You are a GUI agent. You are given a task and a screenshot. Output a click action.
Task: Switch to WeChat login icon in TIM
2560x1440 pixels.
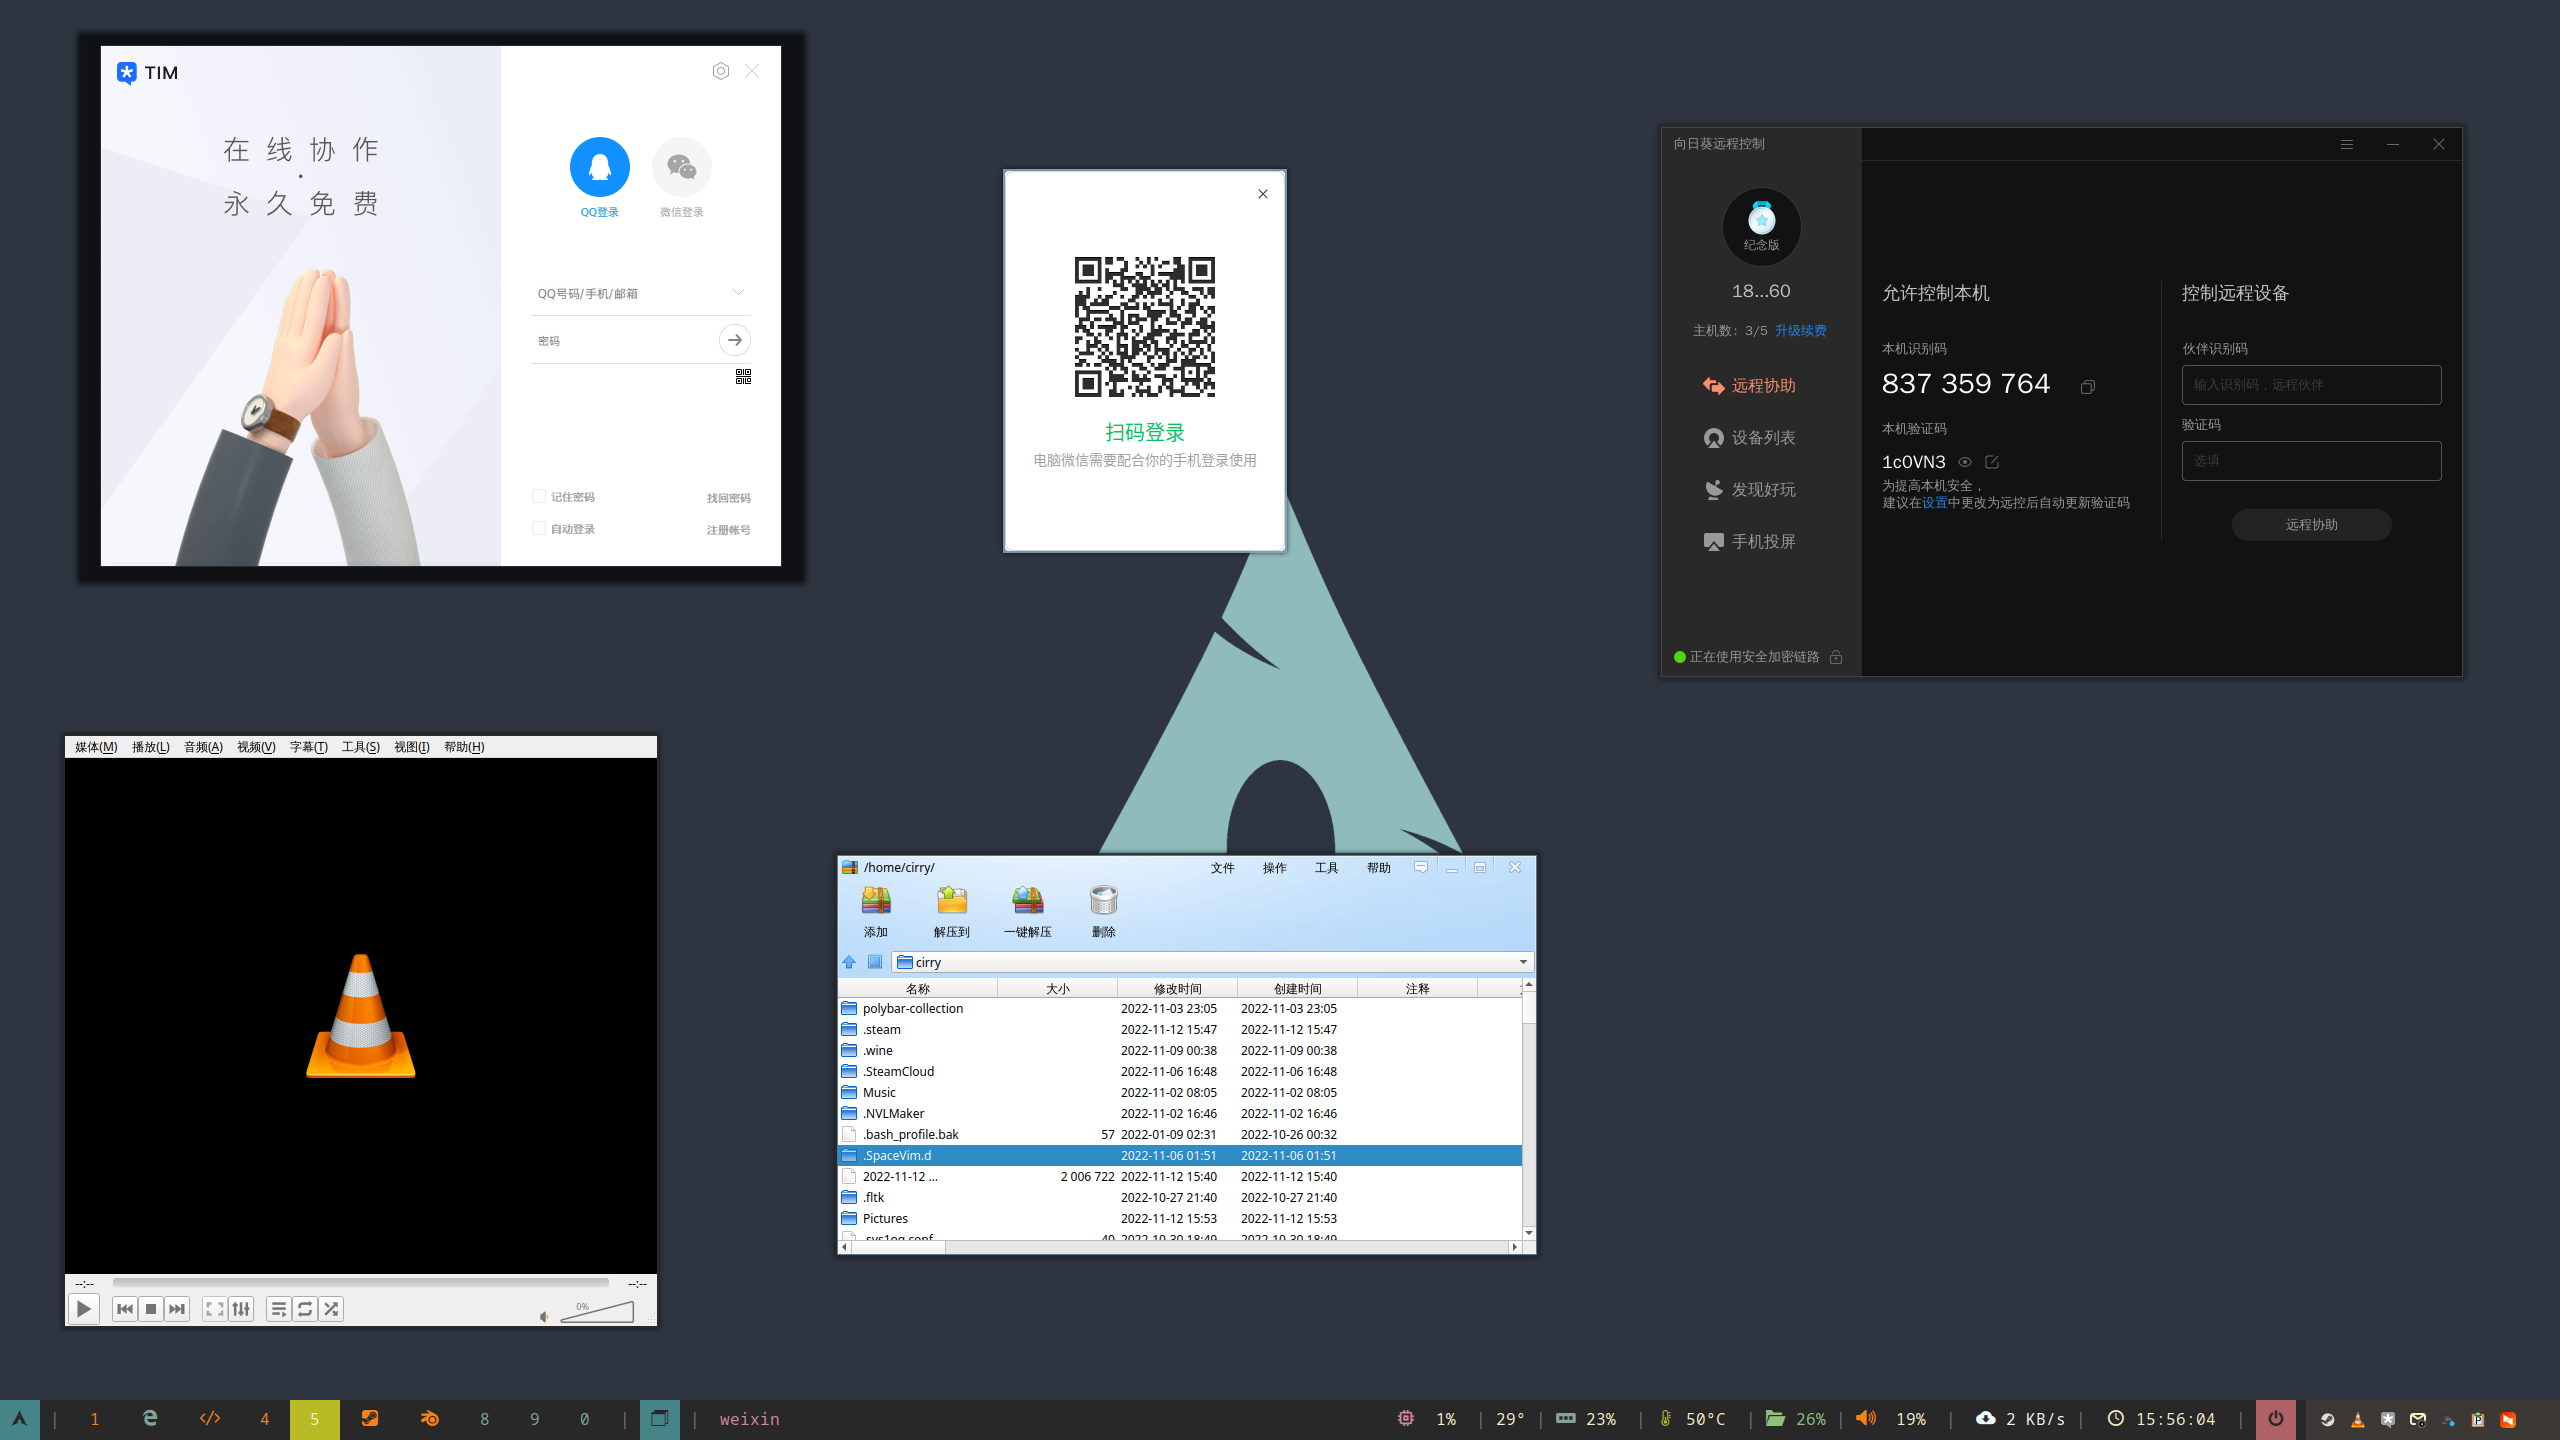tap(681, 167)
